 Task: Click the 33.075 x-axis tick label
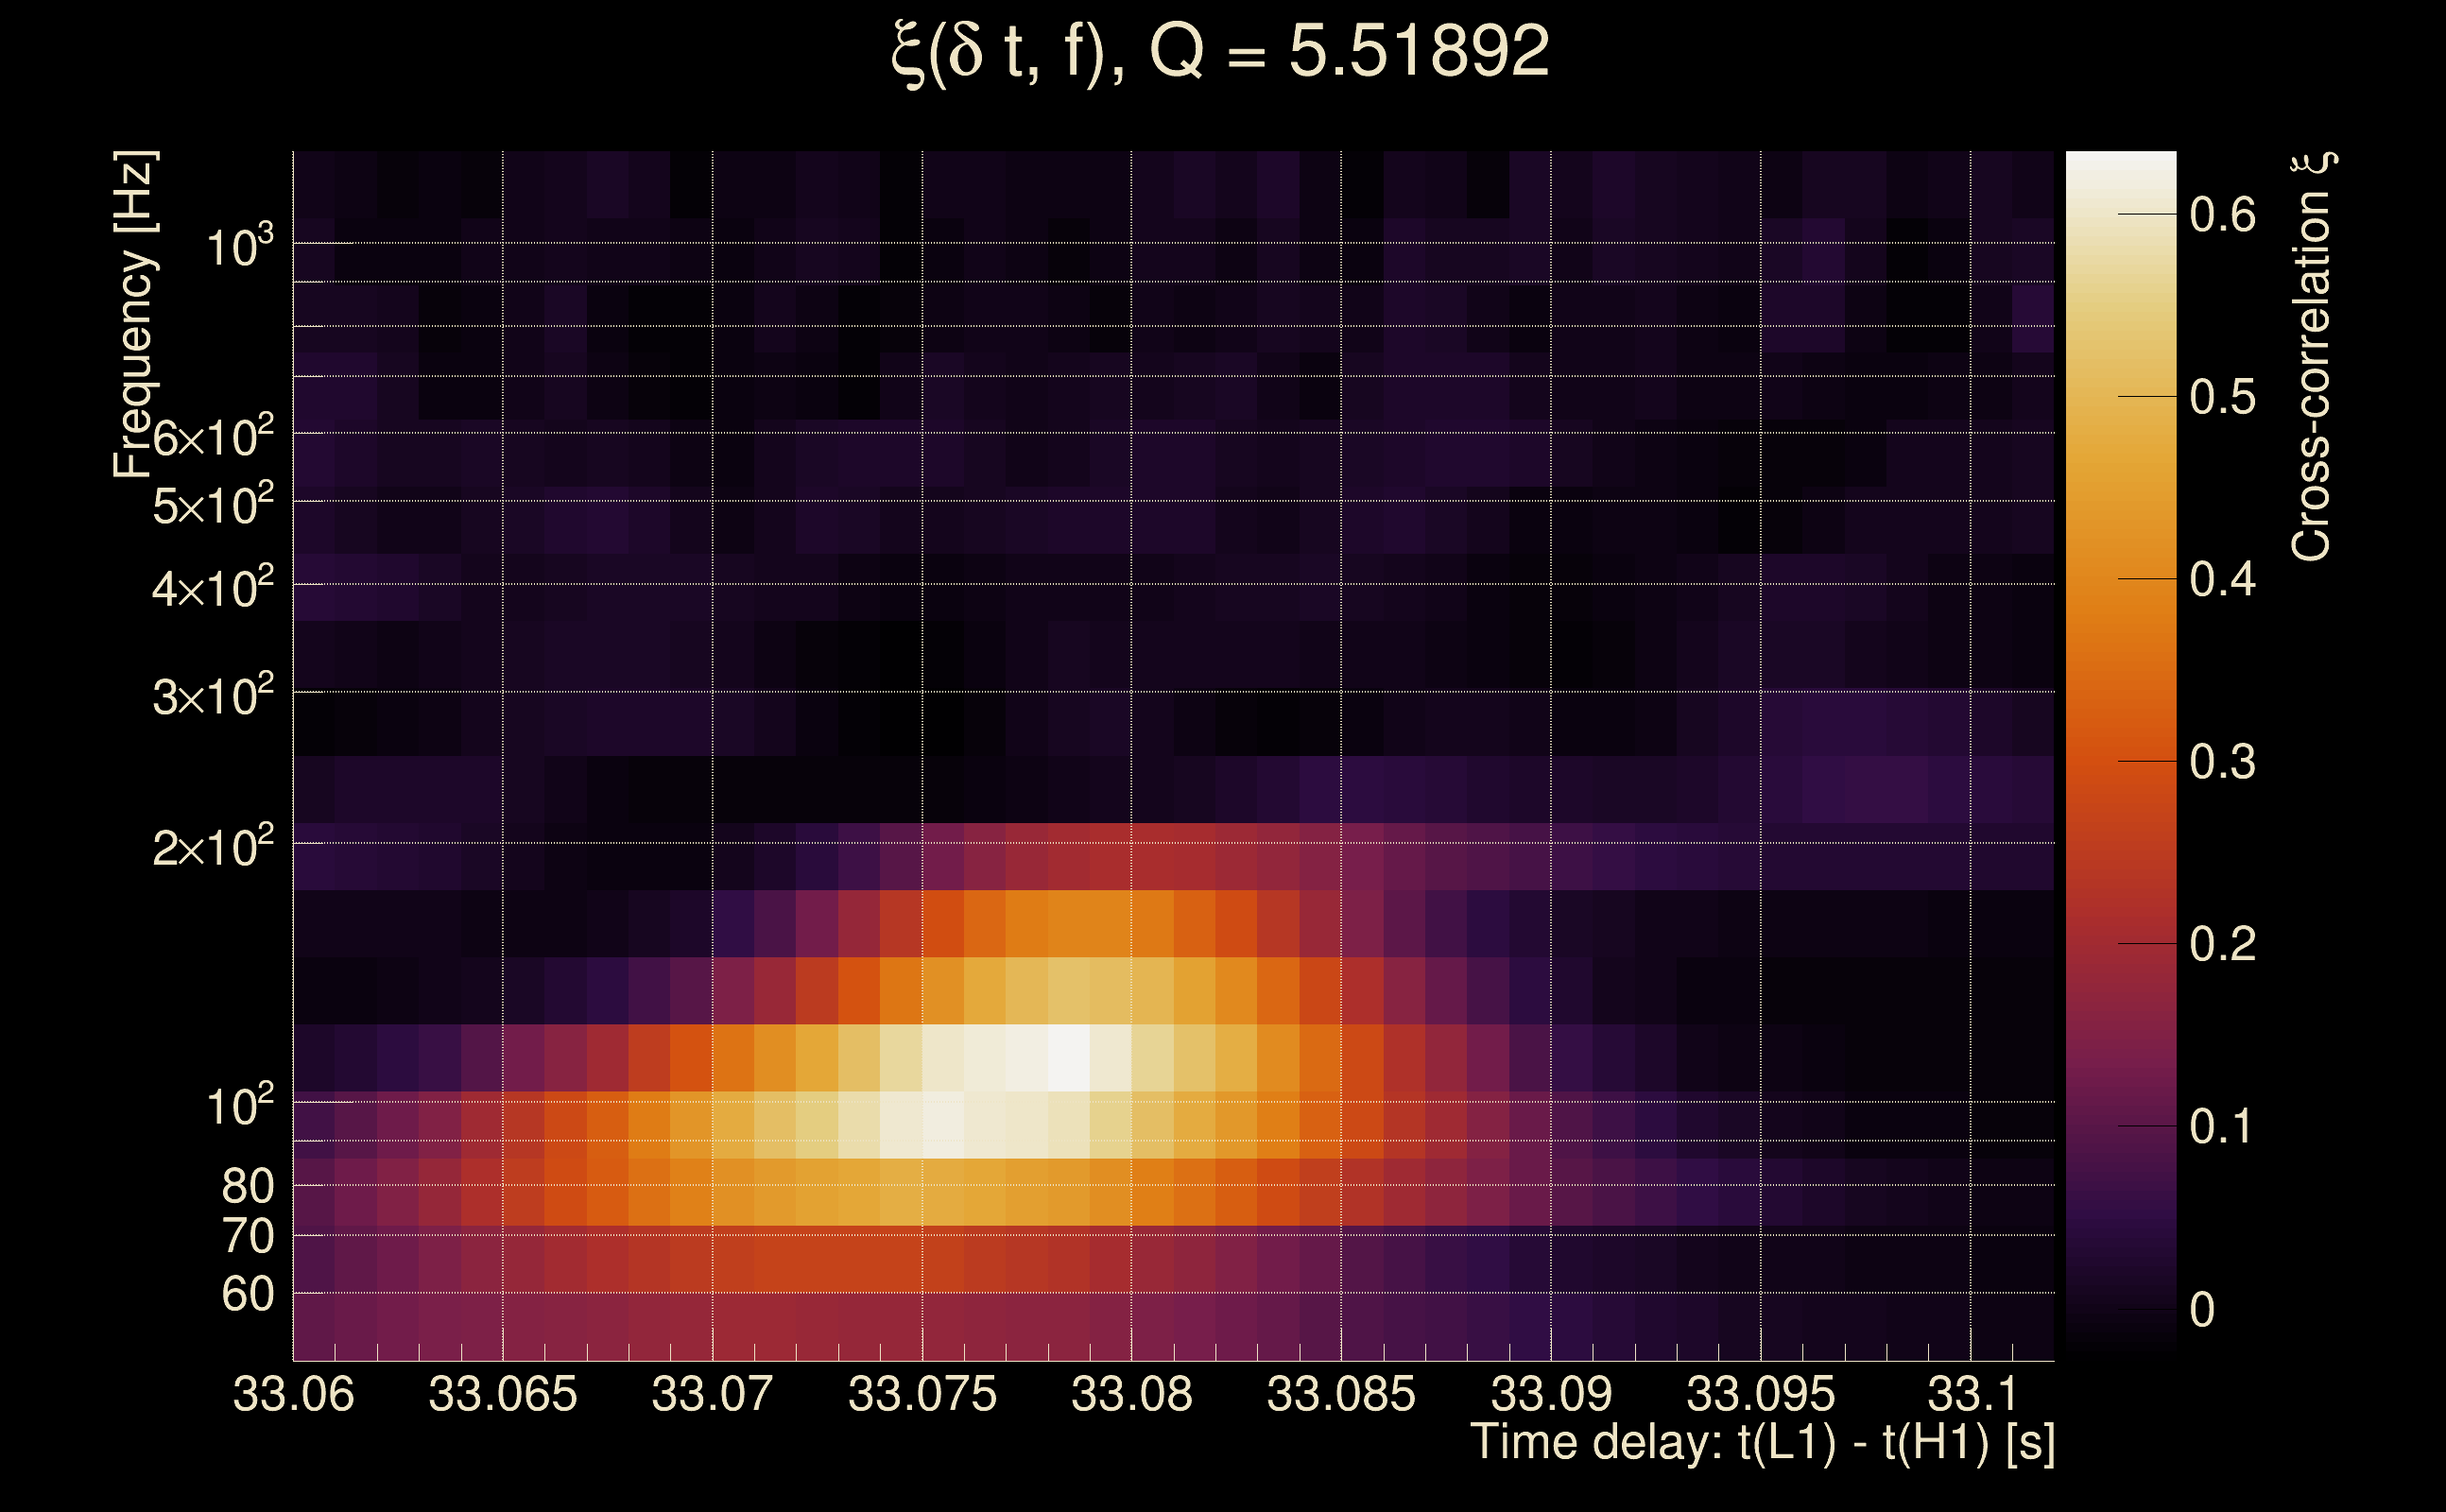(922, 1394)
